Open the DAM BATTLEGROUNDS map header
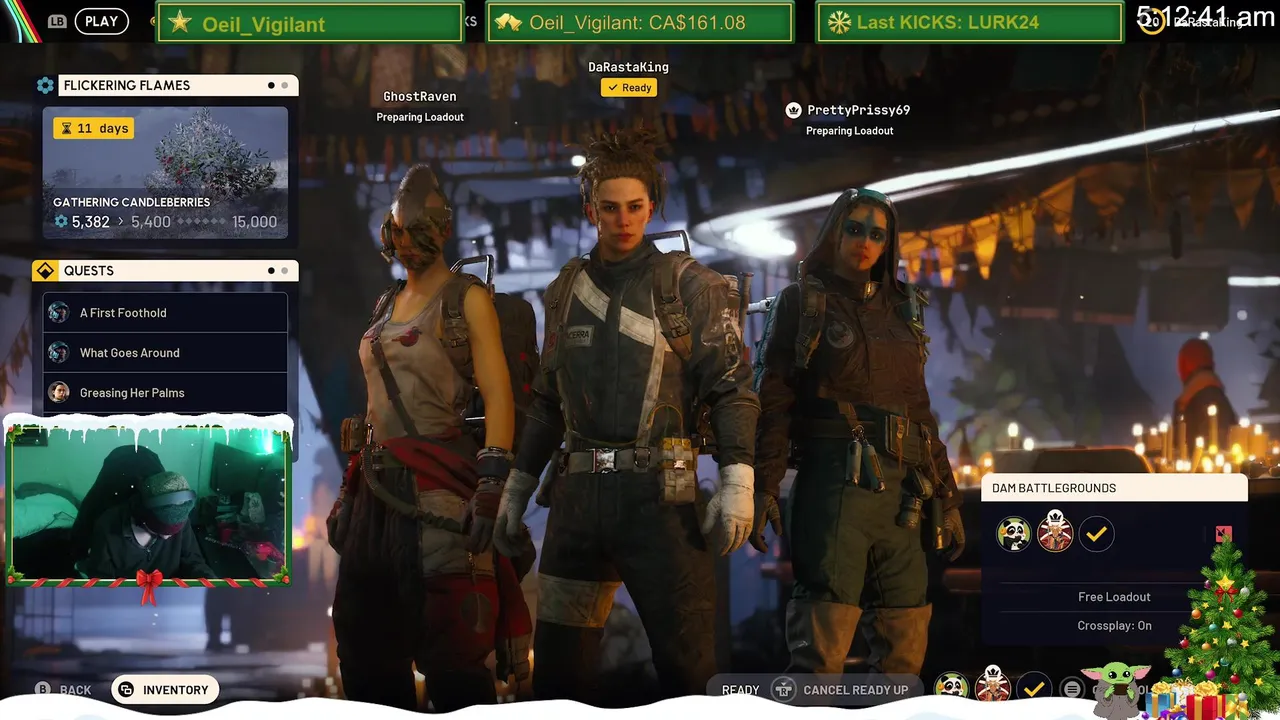This screenshot has width=1280, height=720. click(1114, 488)
